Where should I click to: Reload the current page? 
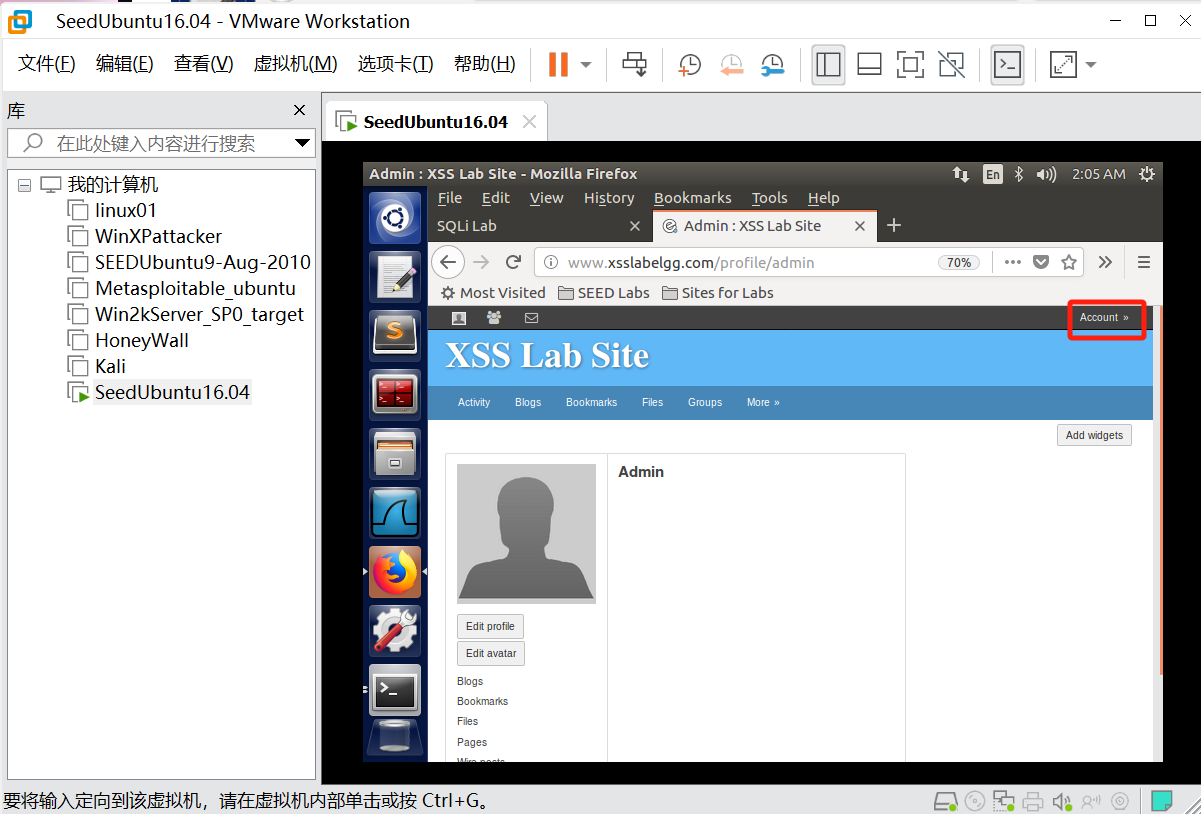point(513,262)
